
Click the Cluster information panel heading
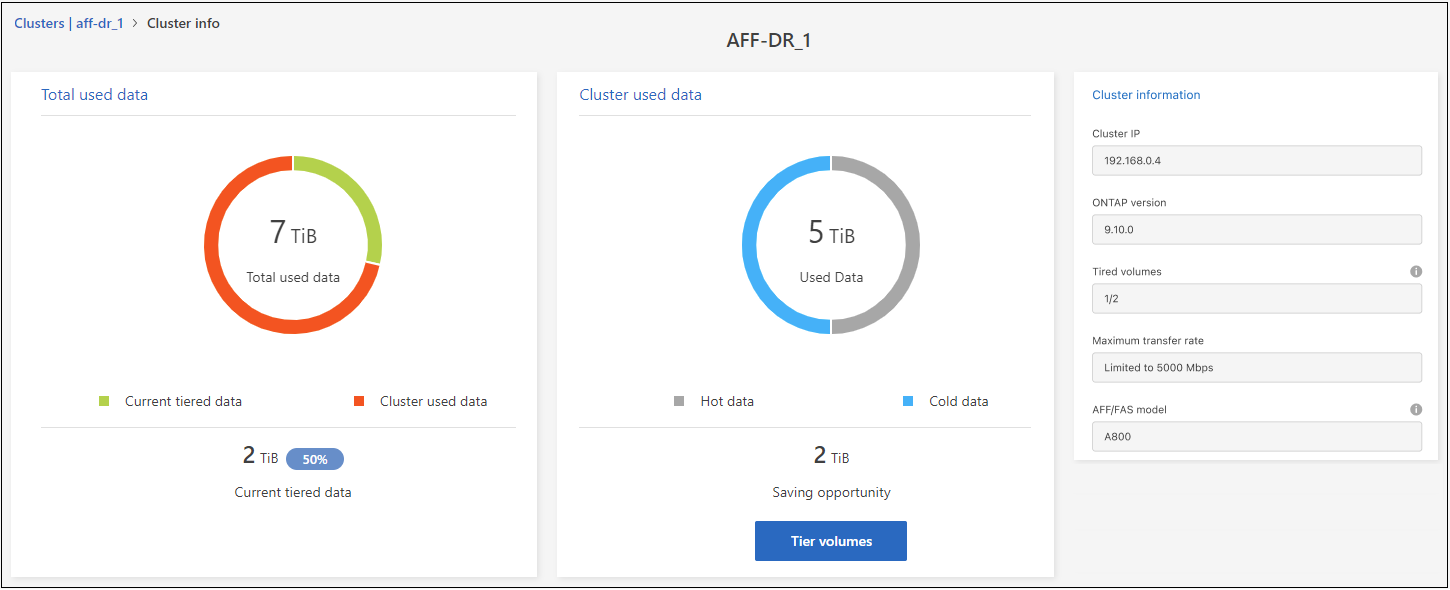tap(1146, 95)
